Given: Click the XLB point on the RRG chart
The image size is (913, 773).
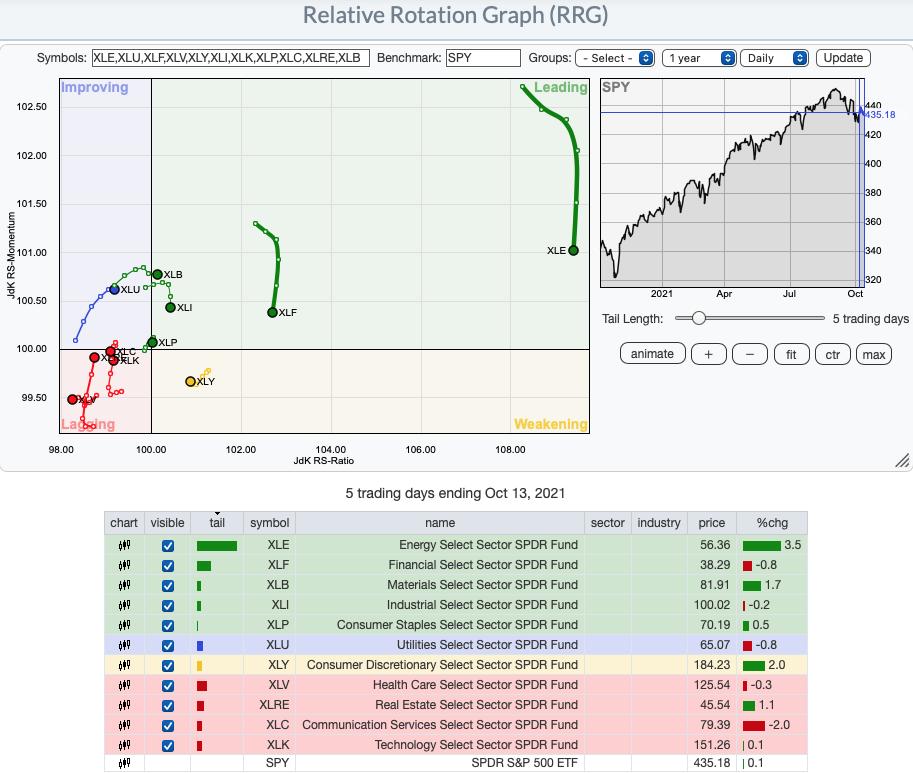Looking at the screenshot, I should (x=157, y=274).
